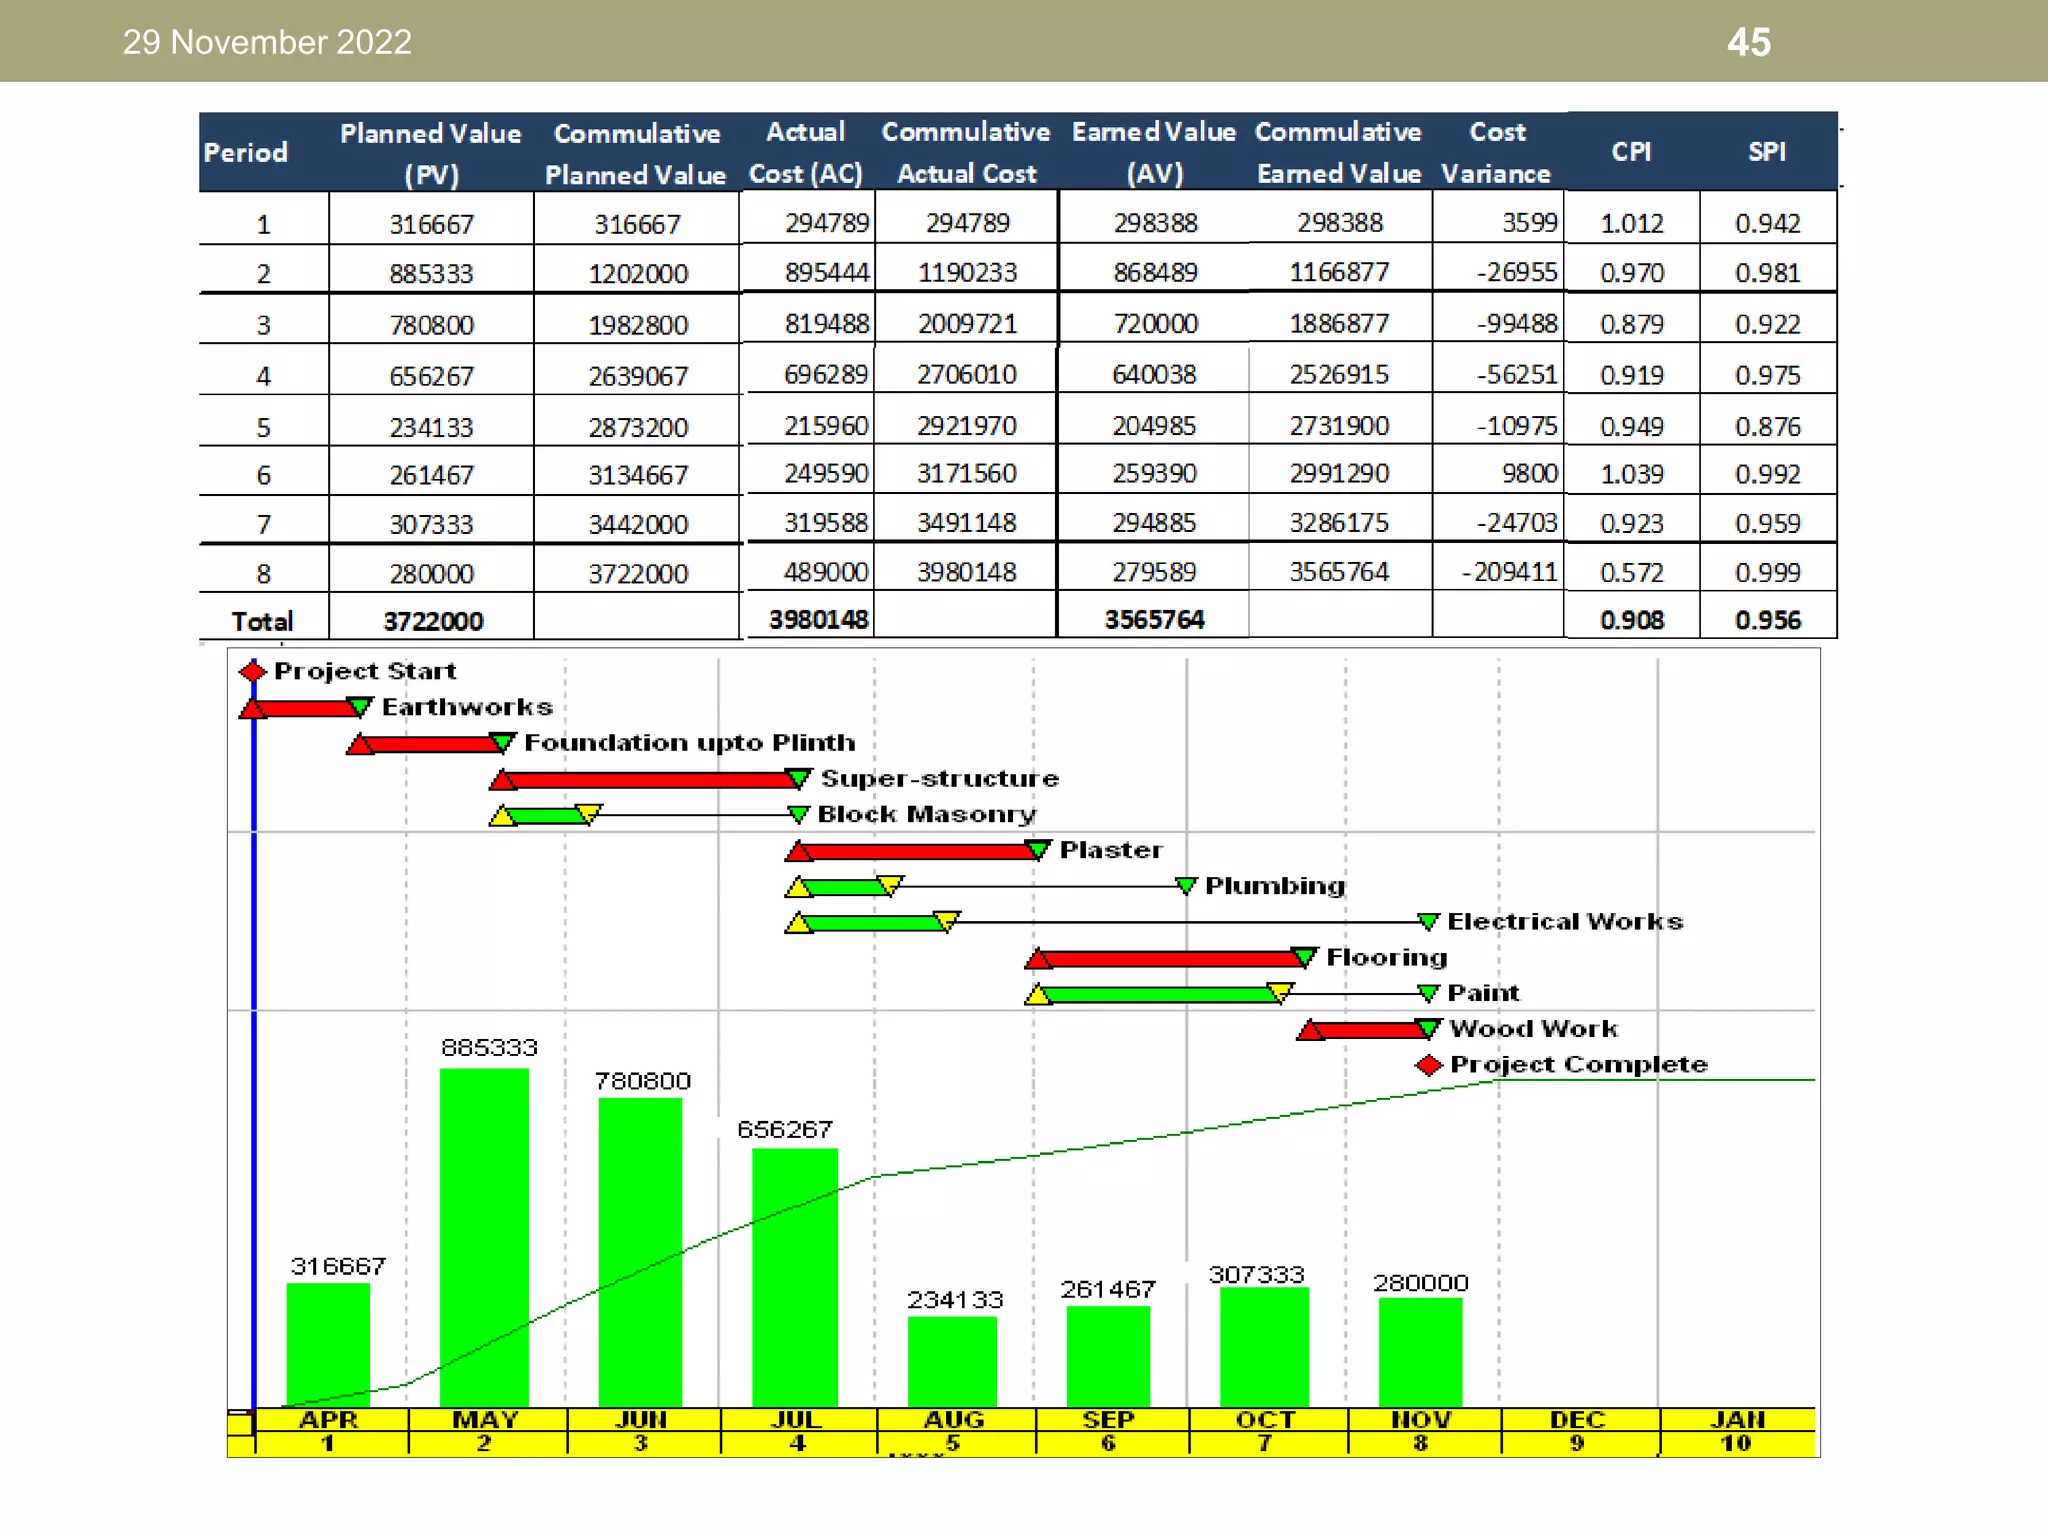
Task: Click the Block Masonry green task bar
Action: (x=545, y=816)
